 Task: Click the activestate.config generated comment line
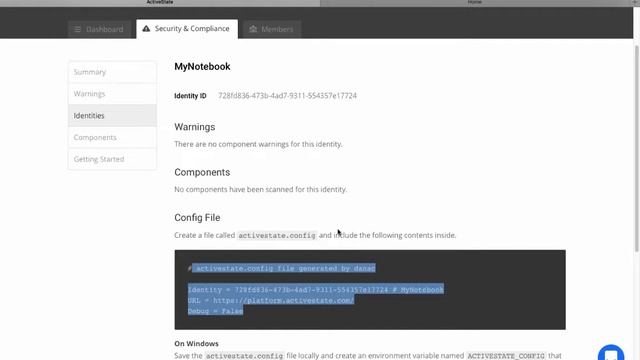(282, 268)
